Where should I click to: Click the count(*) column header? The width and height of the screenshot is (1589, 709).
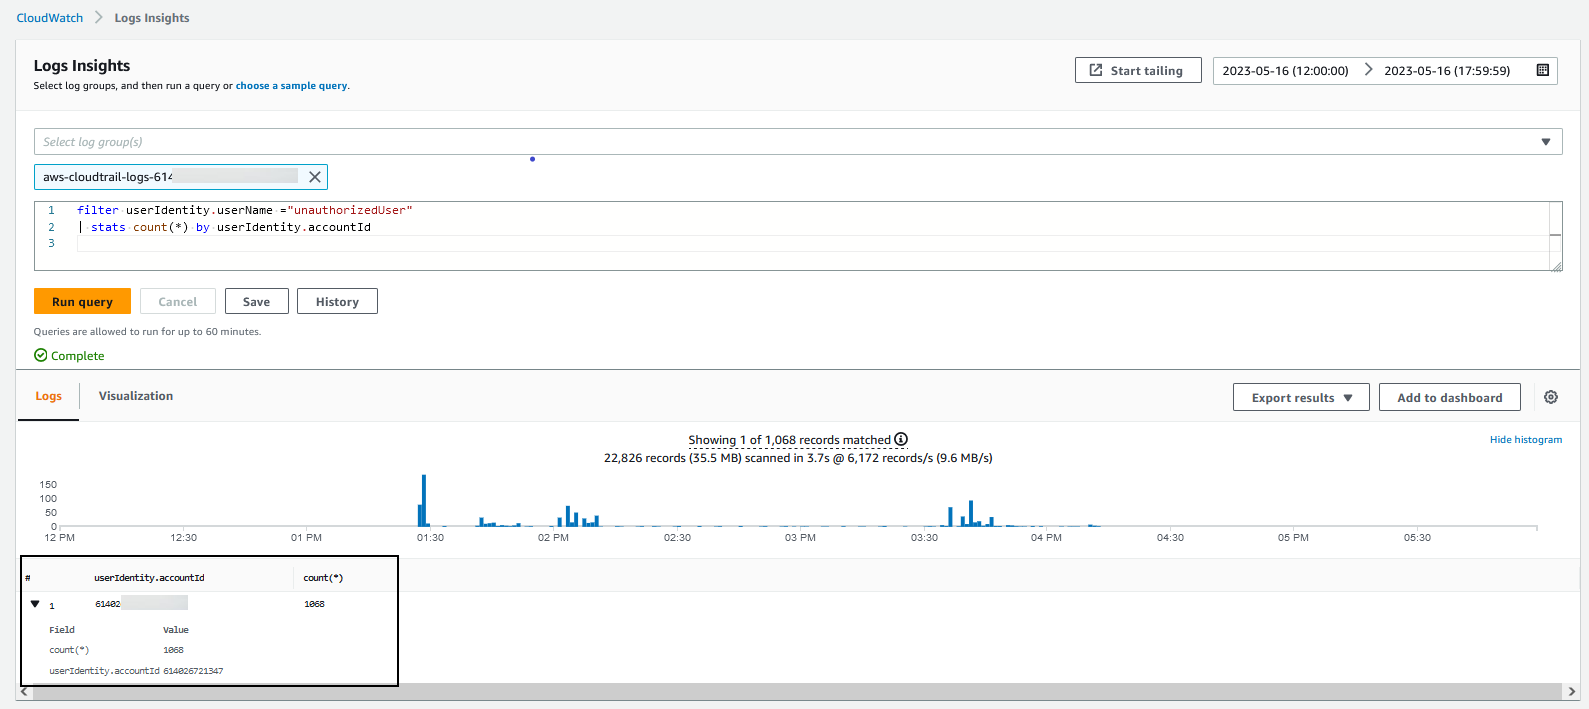[x=323, y=578]
